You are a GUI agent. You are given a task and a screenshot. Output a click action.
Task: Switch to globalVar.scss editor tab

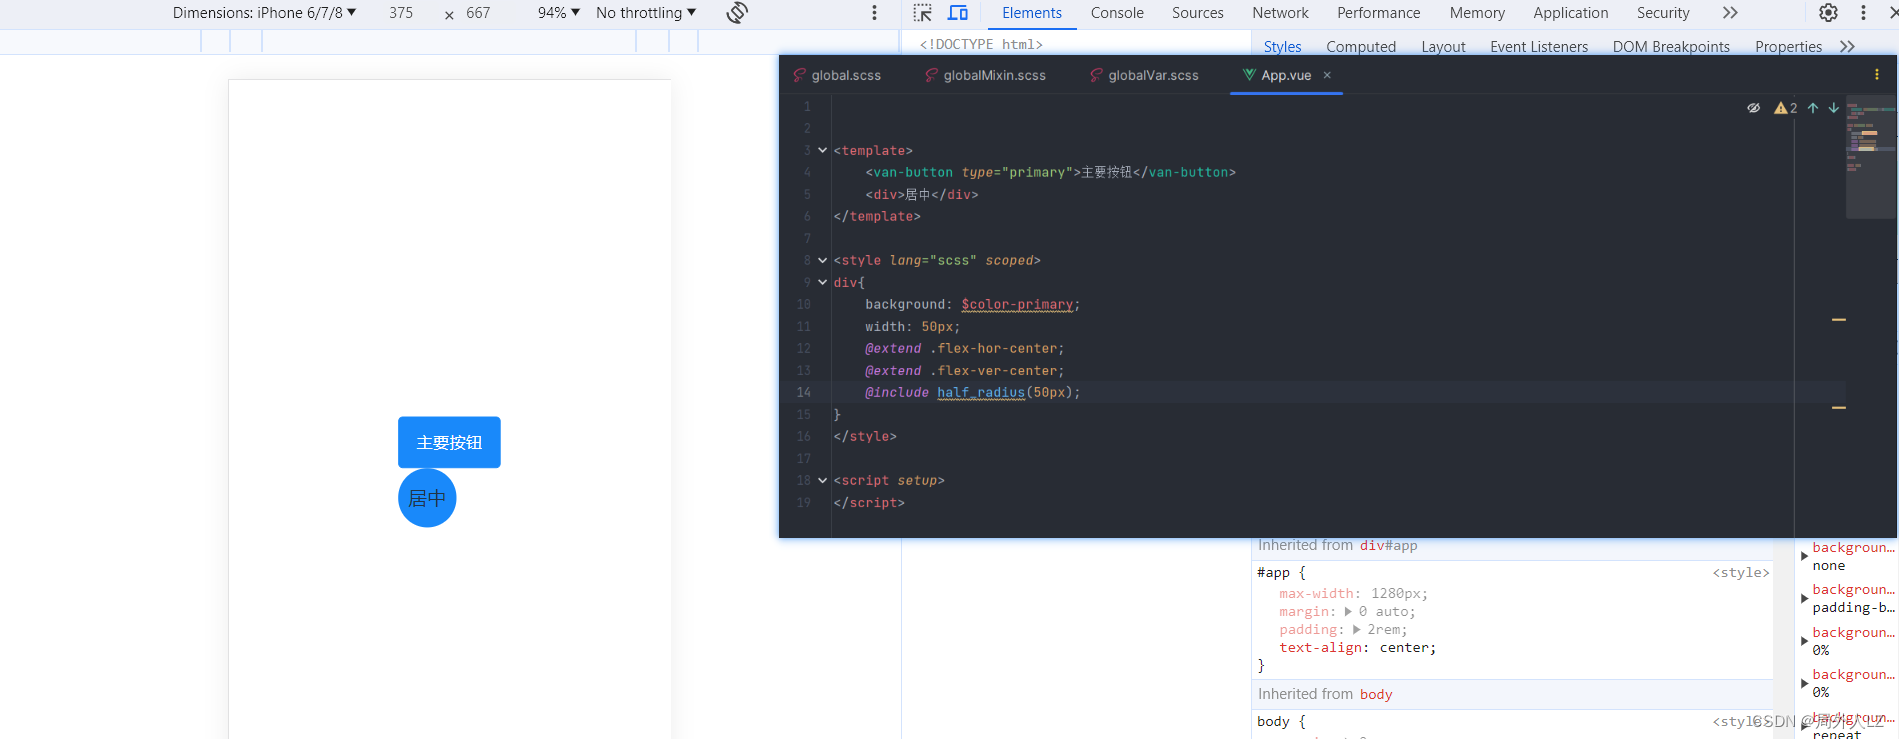1145,75
